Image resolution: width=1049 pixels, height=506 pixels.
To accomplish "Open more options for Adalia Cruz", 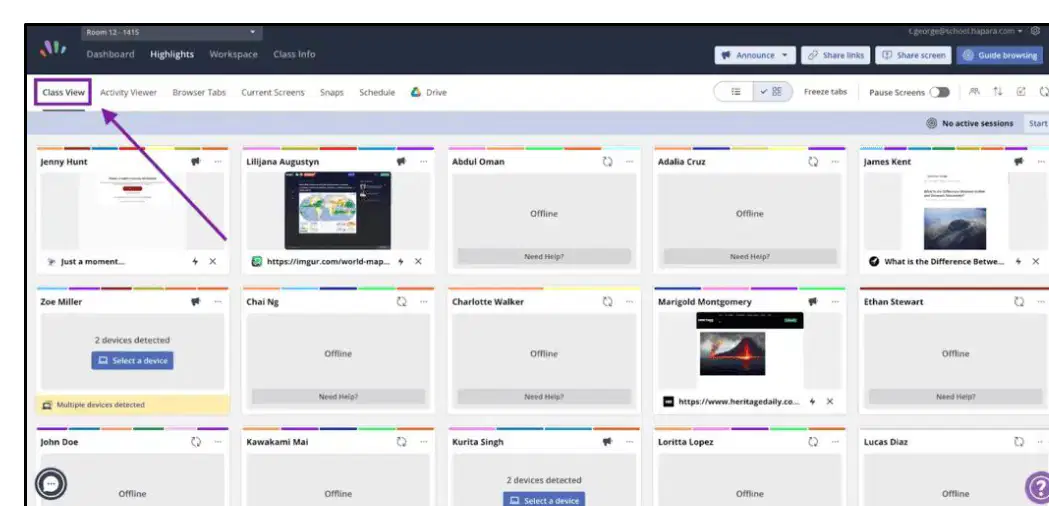I will [835, 162].
